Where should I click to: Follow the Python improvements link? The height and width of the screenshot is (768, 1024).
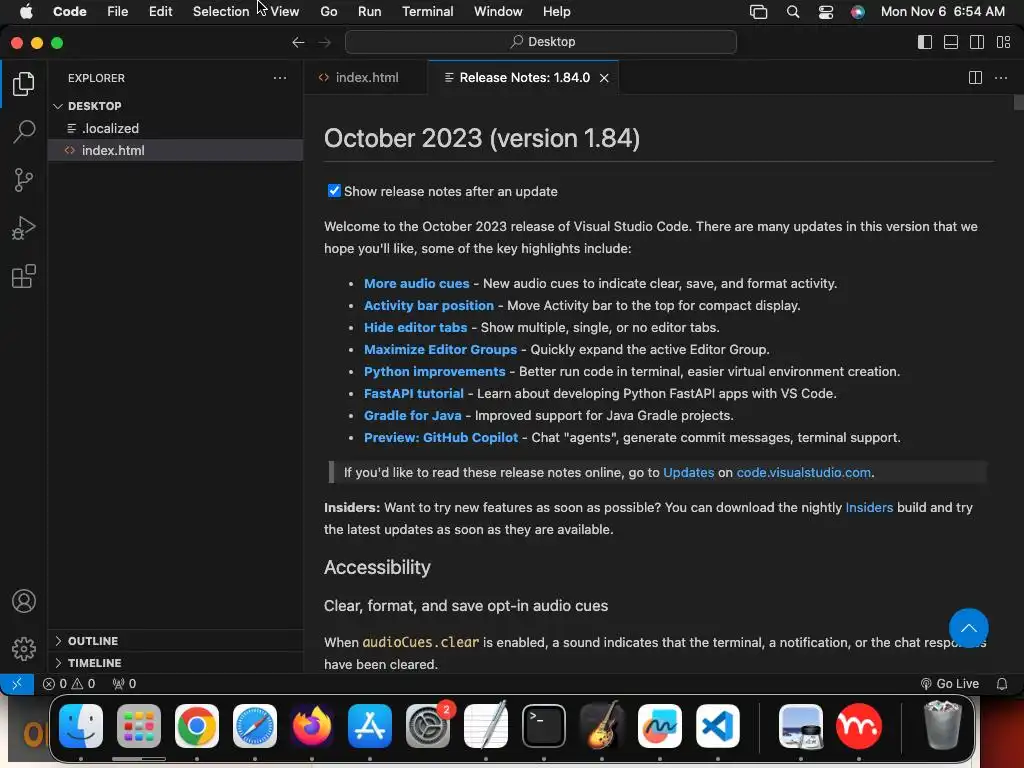pyautogui.click(x=434, y=372)
